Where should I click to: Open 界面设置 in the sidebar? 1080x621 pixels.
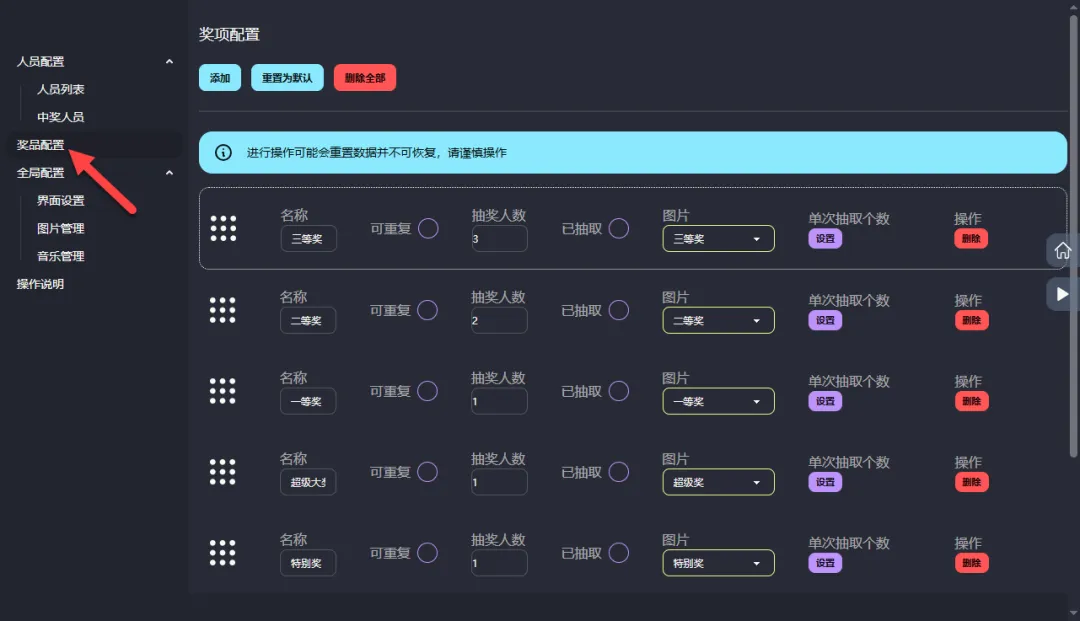click(61, 201)
